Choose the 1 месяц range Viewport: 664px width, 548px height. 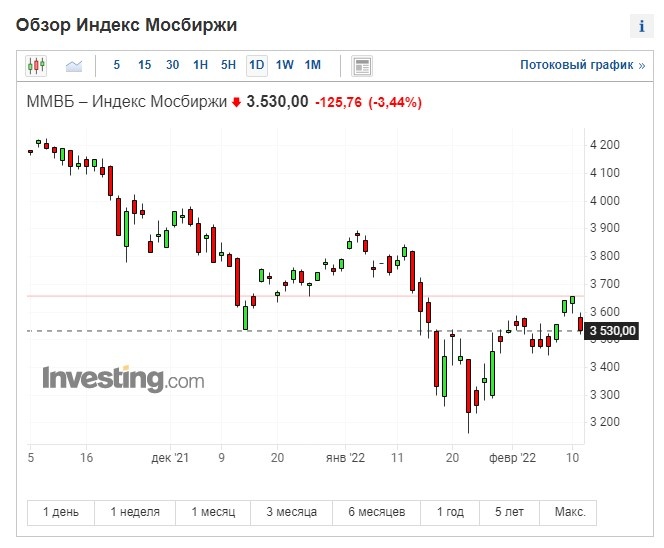click(213, 512)
